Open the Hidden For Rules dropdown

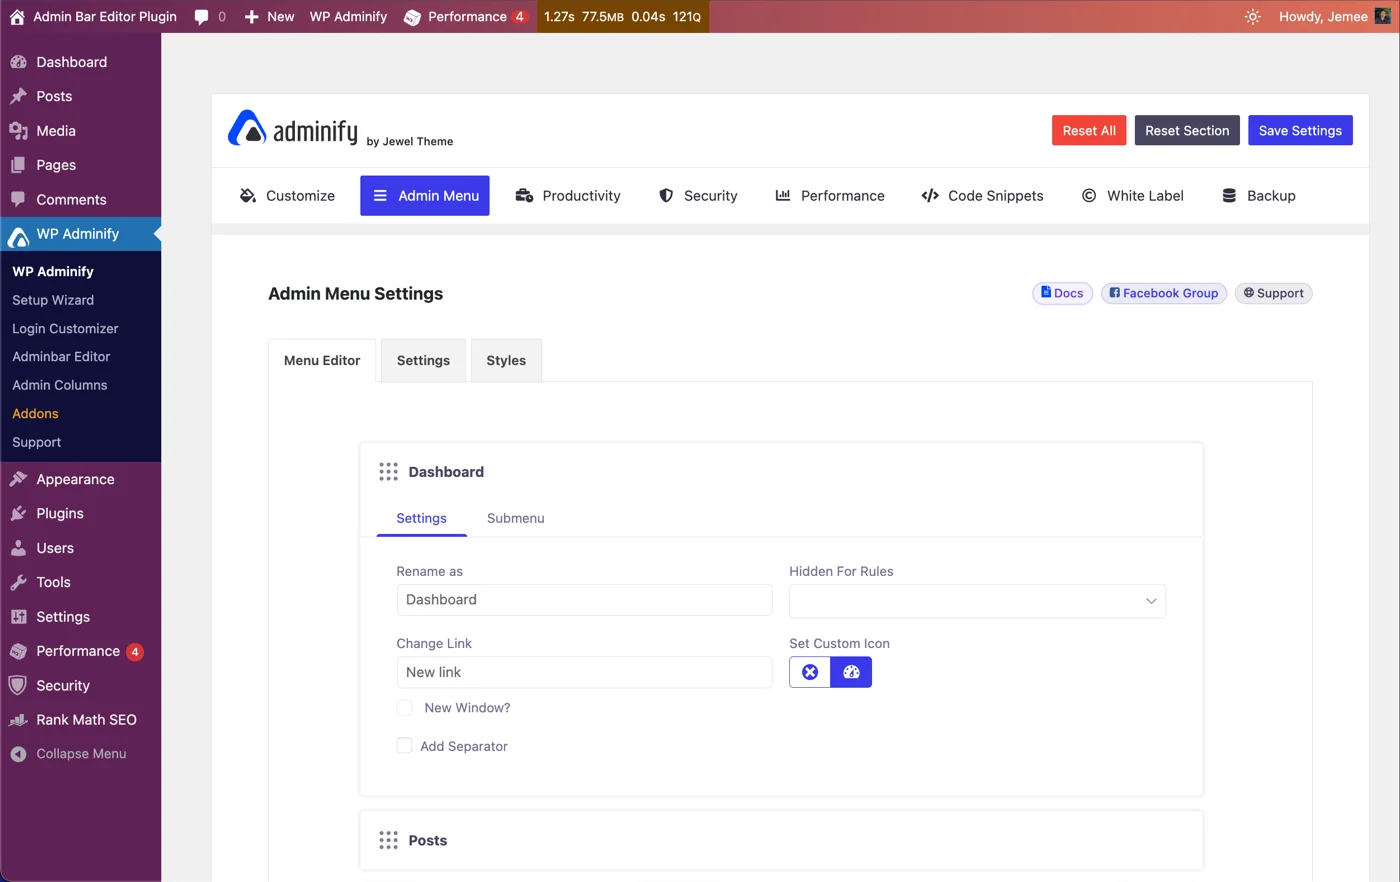(976, 600)
